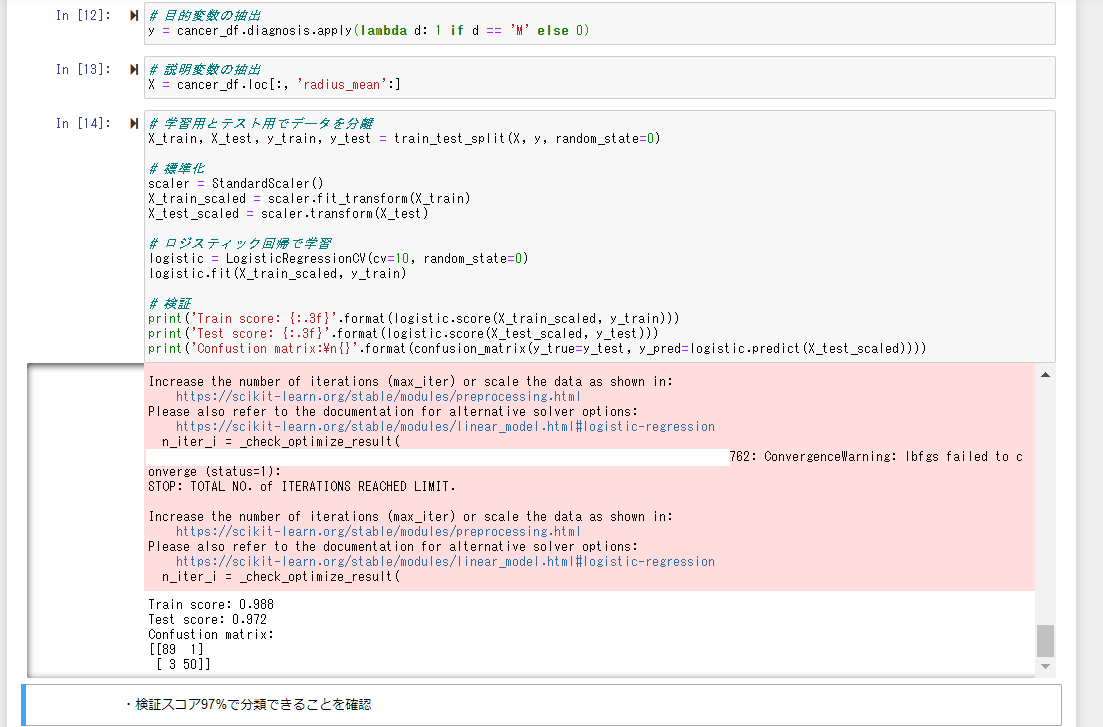The width and height of the screenshot is (1103, 727).
Task: Open the second preprocessing.html documentation link
Action: [378, 532]
